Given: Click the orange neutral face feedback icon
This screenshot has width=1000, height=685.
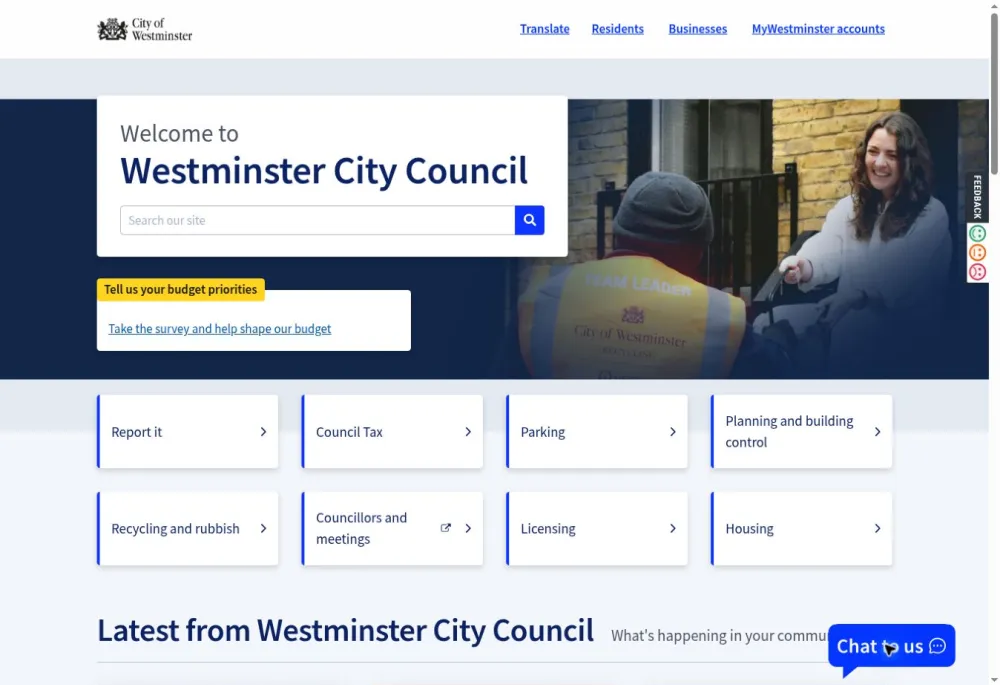Looking at the screenshot, I should click(977, 253).
